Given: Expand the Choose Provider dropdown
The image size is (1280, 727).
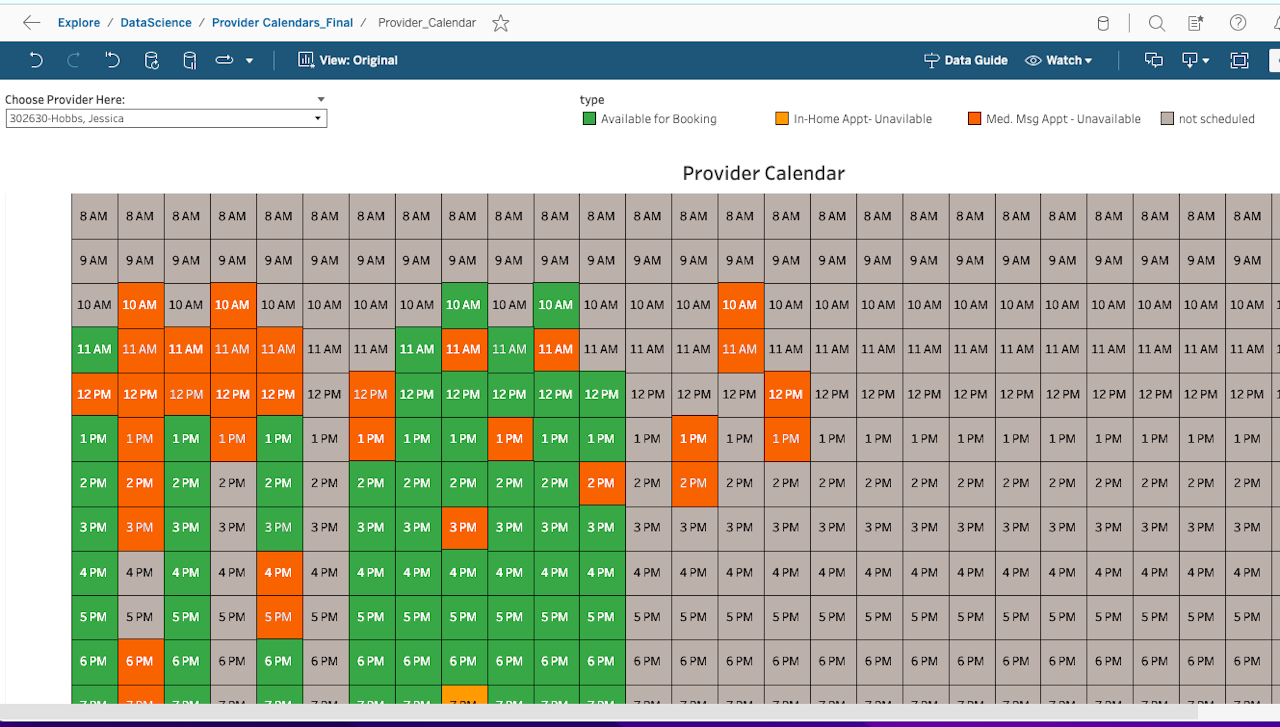Looking at the screenshot, I should pos(166,118).
